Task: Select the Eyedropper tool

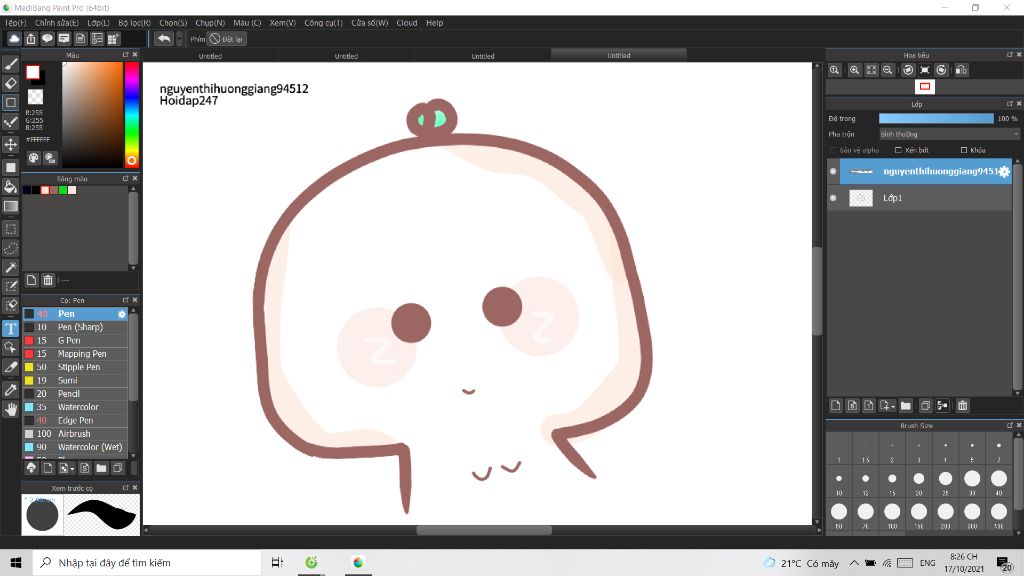Action: [10, 390]
